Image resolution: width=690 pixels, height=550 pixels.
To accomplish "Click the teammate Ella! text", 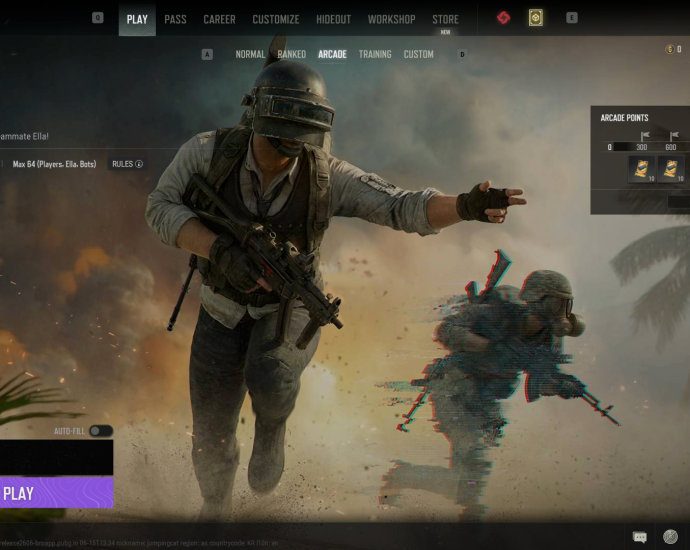I will pyautogui.click(x=24, y=136).
